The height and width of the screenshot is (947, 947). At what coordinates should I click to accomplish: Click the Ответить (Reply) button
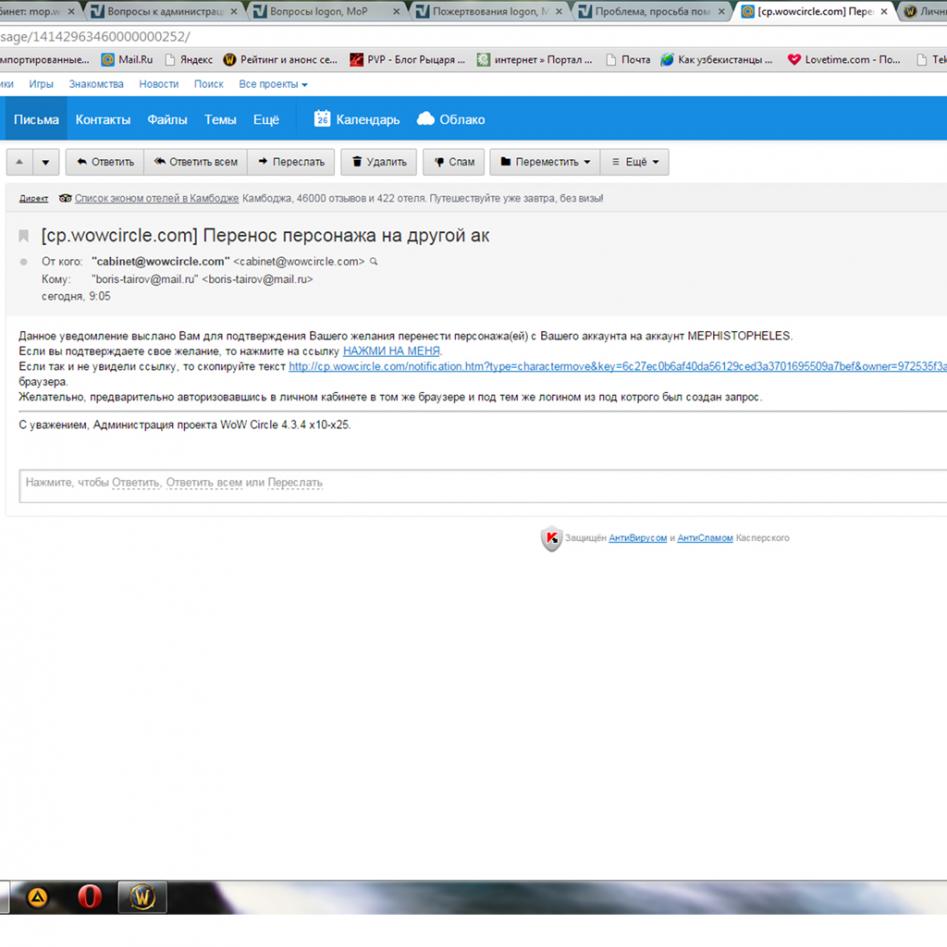105,162
